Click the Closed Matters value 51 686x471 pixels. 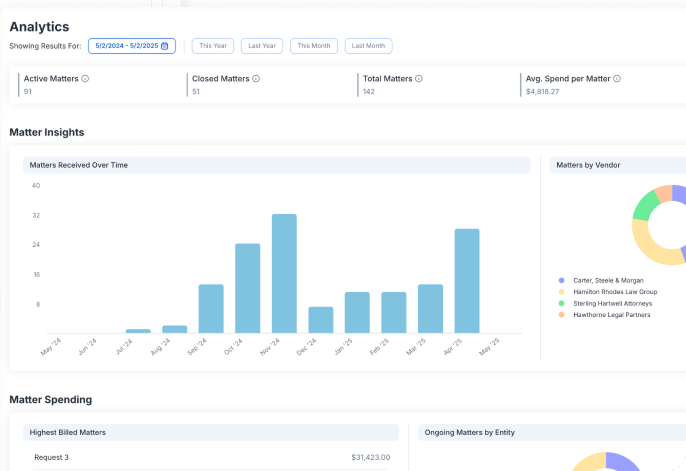point(196,91)
